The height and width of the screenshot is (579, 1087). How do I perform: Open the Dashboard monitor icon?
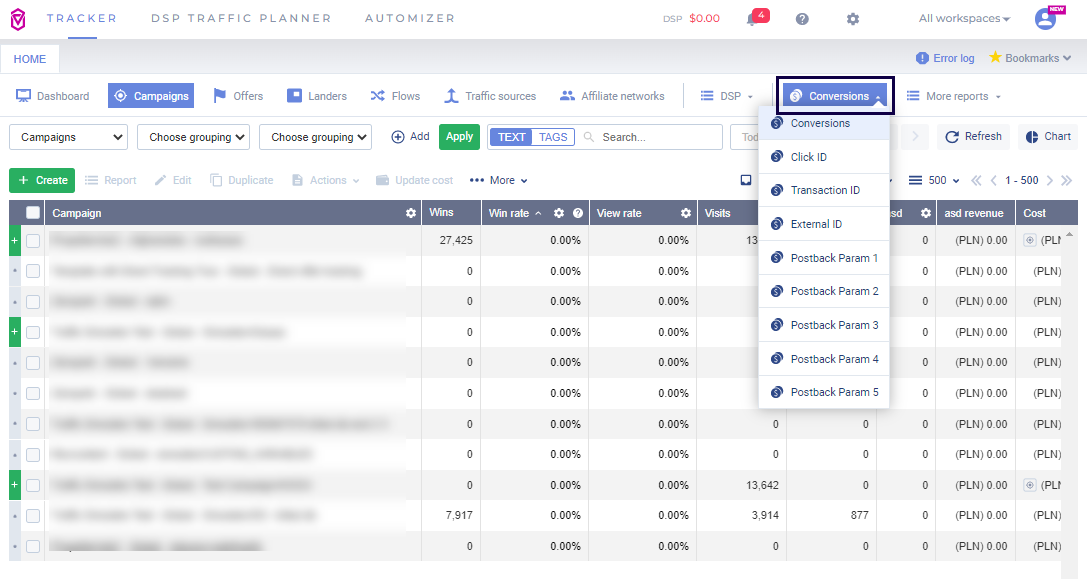[23, 96]
